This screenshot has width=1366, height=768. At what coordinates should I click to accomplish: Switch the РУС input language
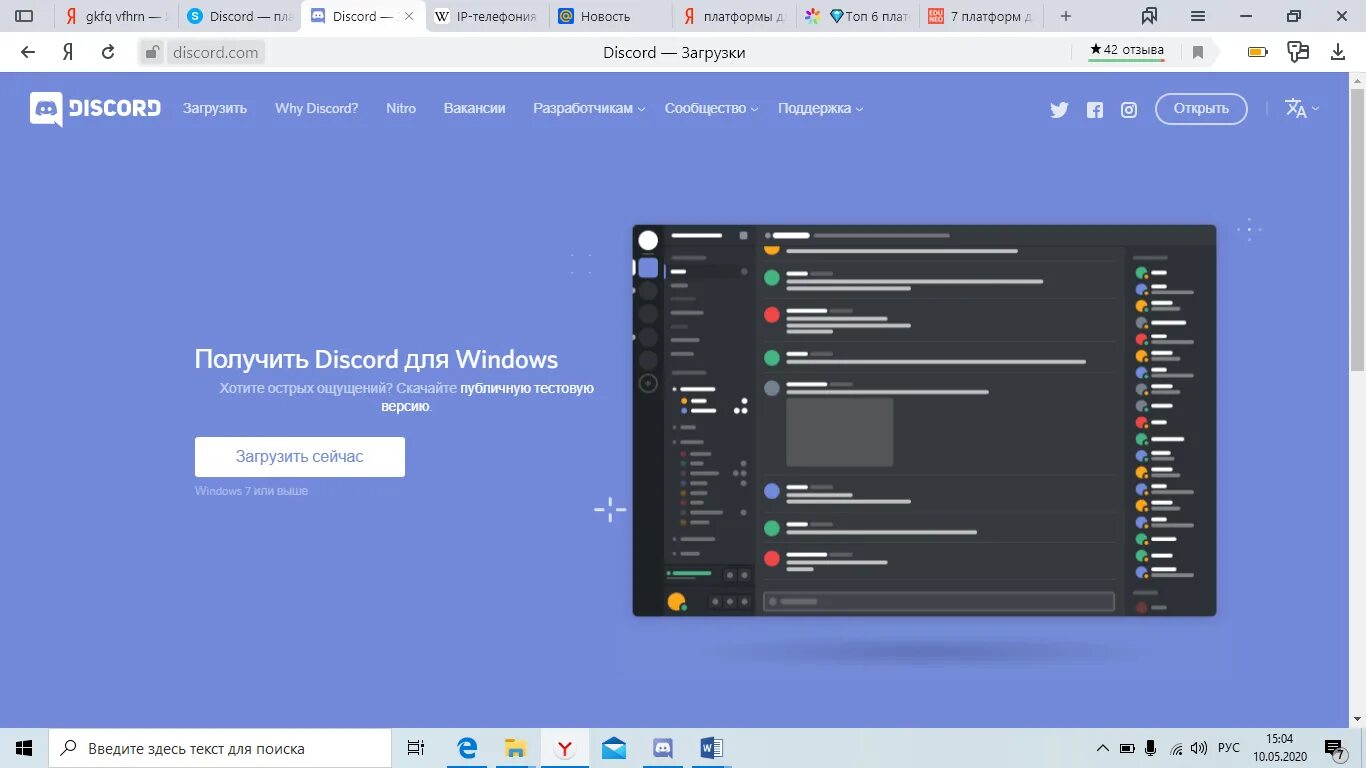pyautogui.click(x=1229, y=748)
